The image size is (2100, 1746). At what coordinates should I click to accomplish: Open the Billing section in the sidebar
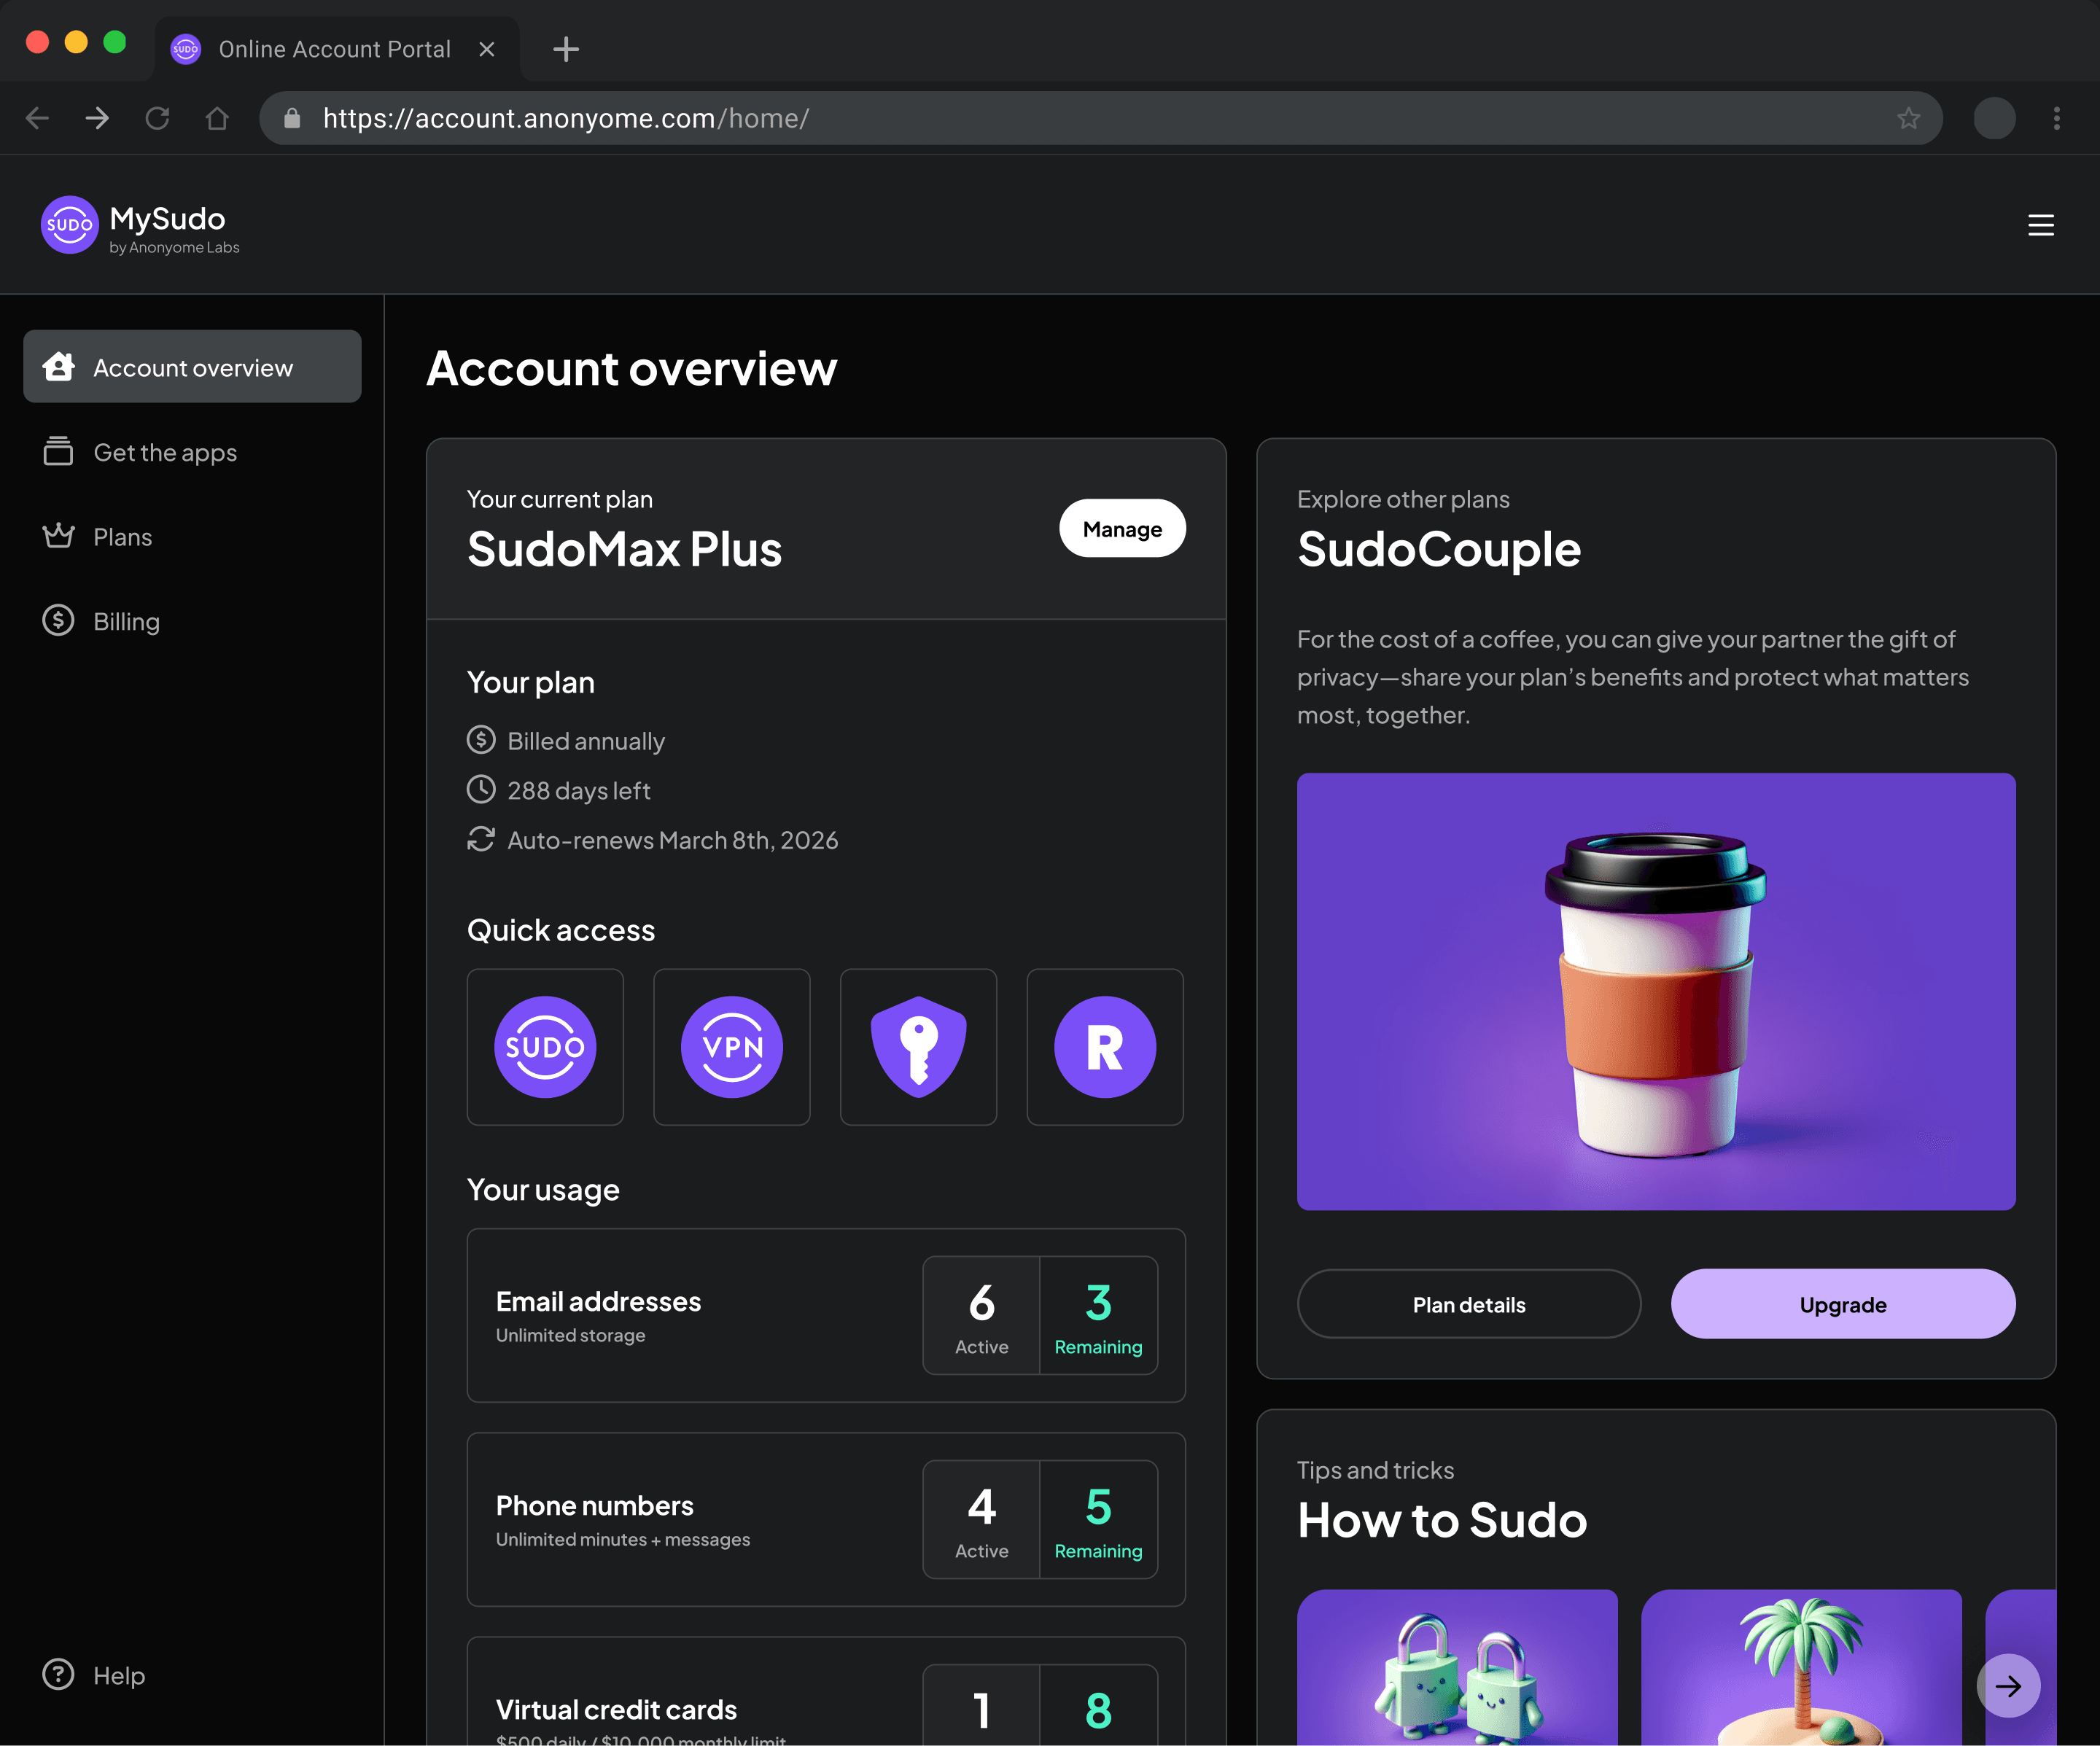tap(126, 621)
